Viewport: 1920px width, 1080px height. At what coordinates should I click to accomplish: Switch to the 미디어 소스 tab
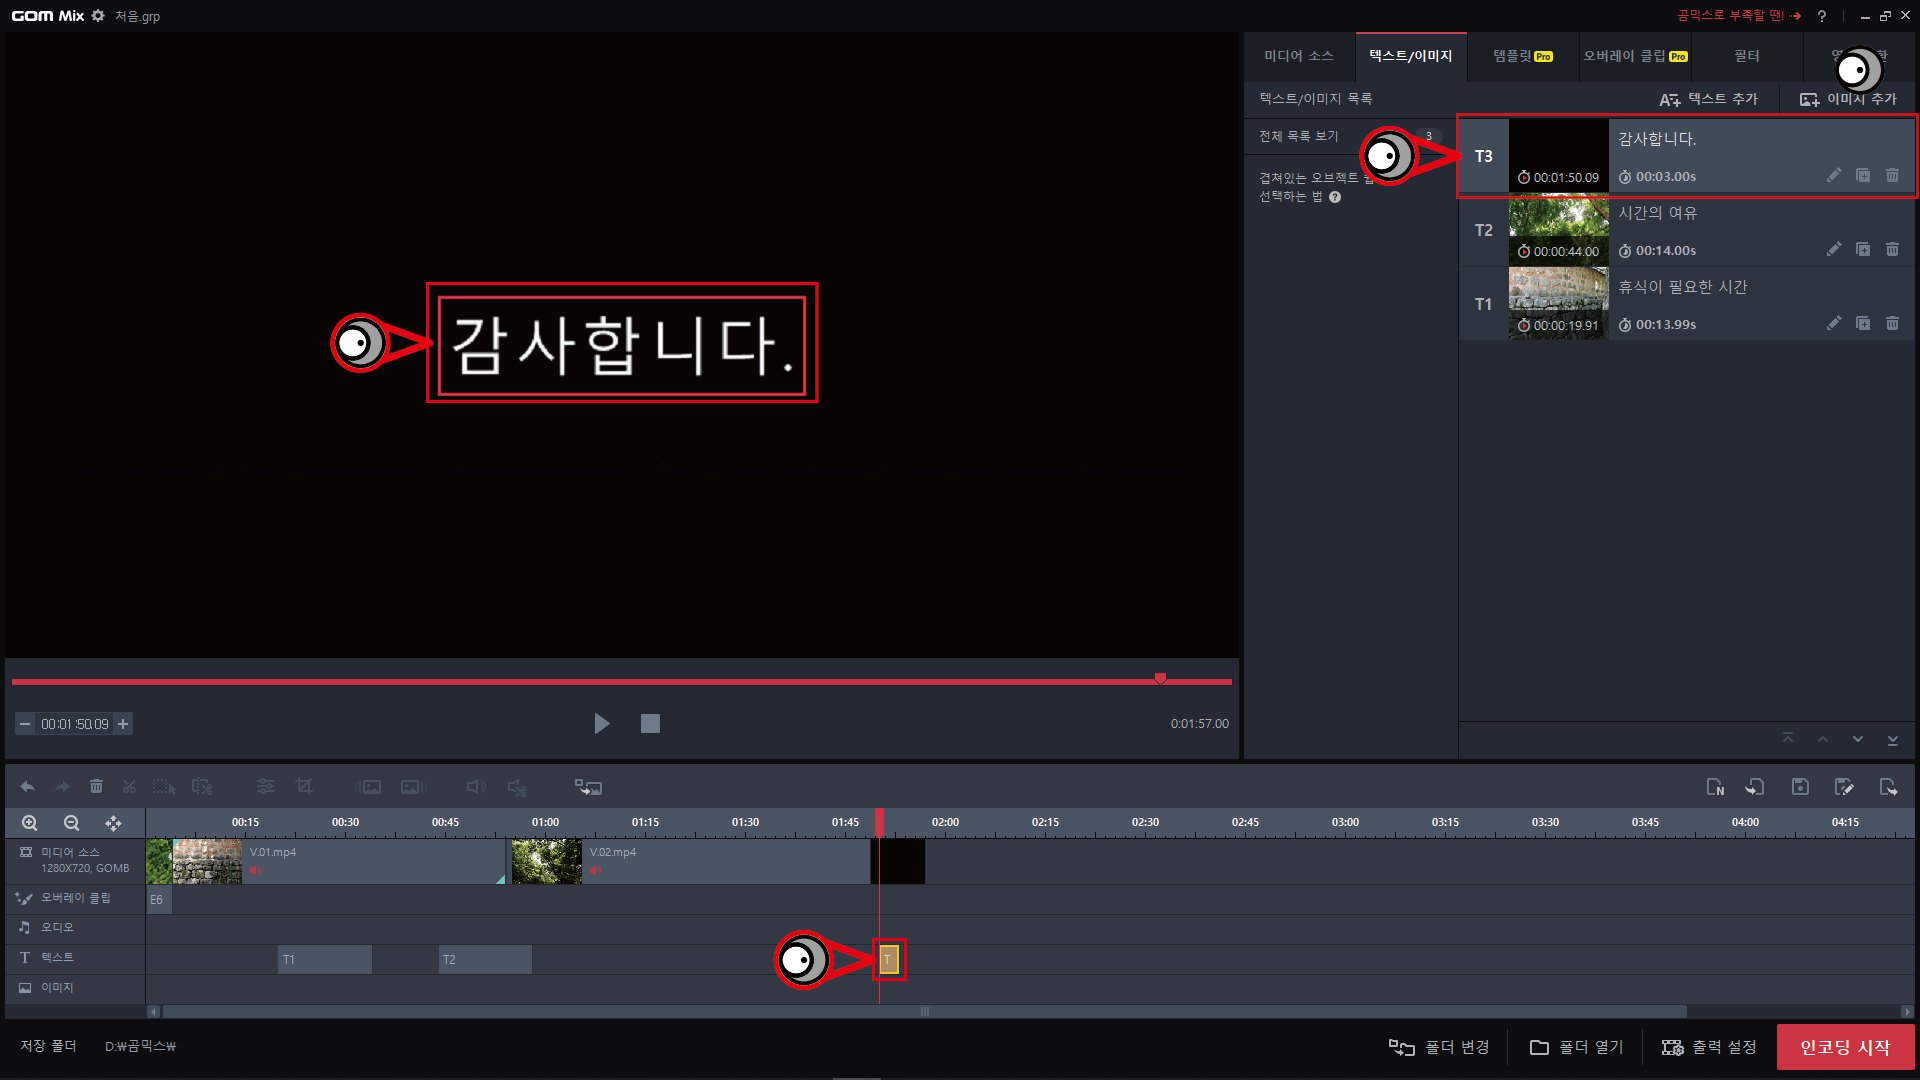(1298, 56)
